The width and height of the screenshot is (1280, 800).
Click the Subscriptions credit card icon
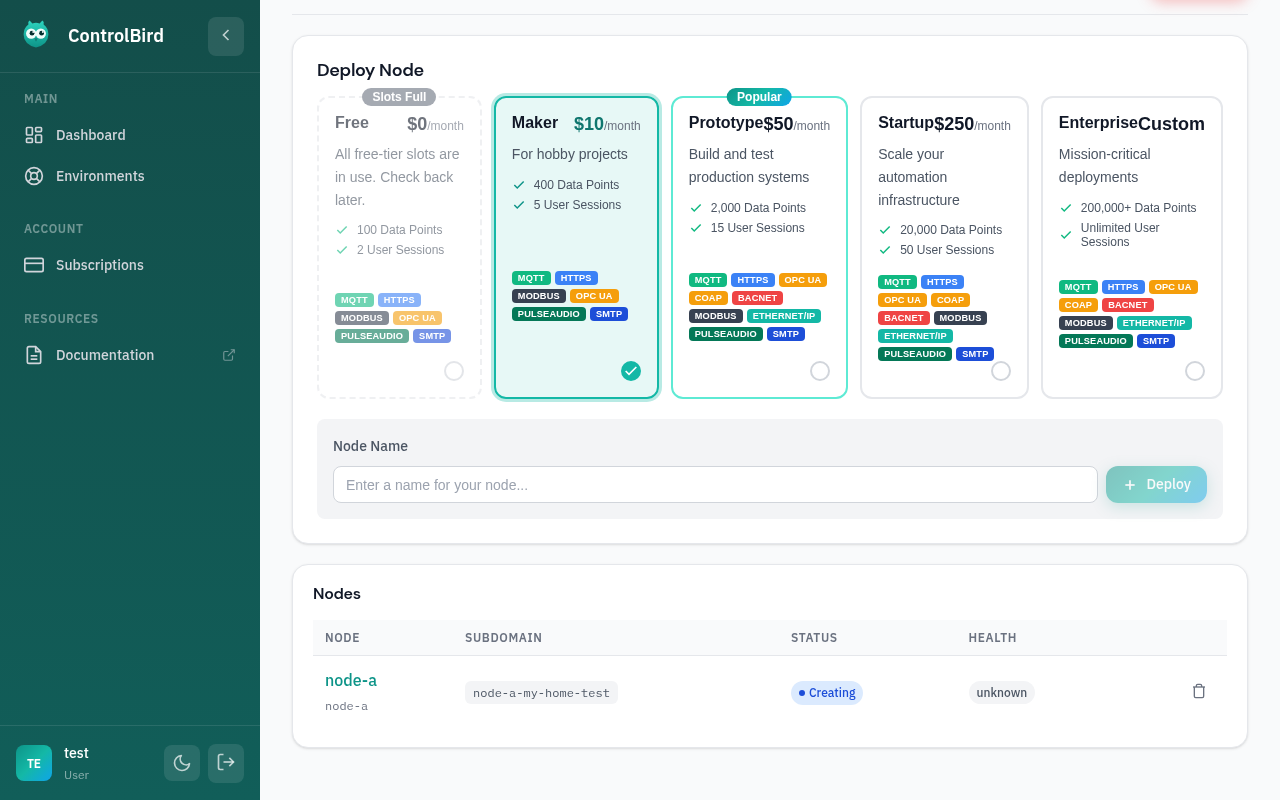point(34,265)
